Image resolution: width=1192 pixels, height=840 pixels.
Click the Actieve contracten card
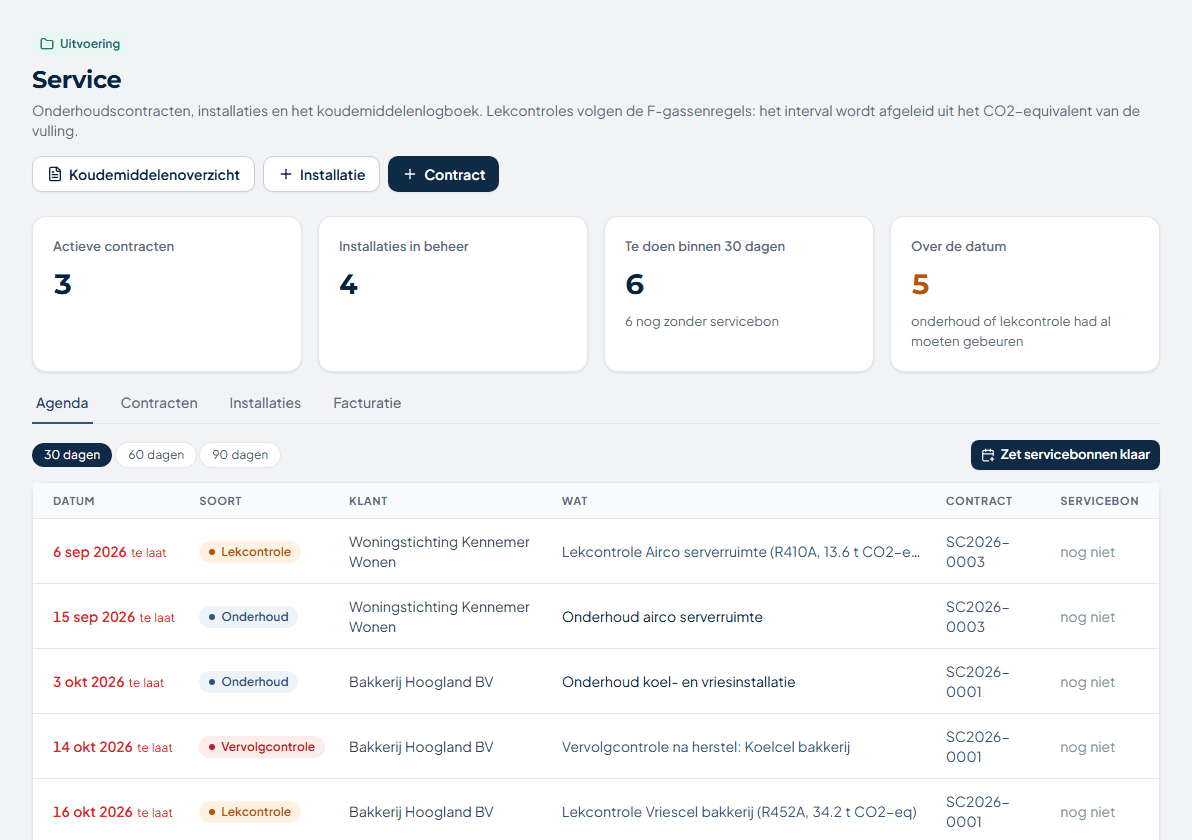tap(167, 294)
